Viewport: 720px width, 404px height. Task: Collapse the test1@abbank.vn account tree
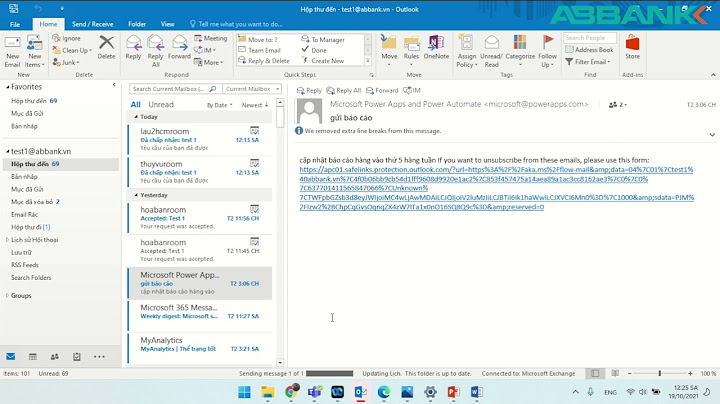7,151
